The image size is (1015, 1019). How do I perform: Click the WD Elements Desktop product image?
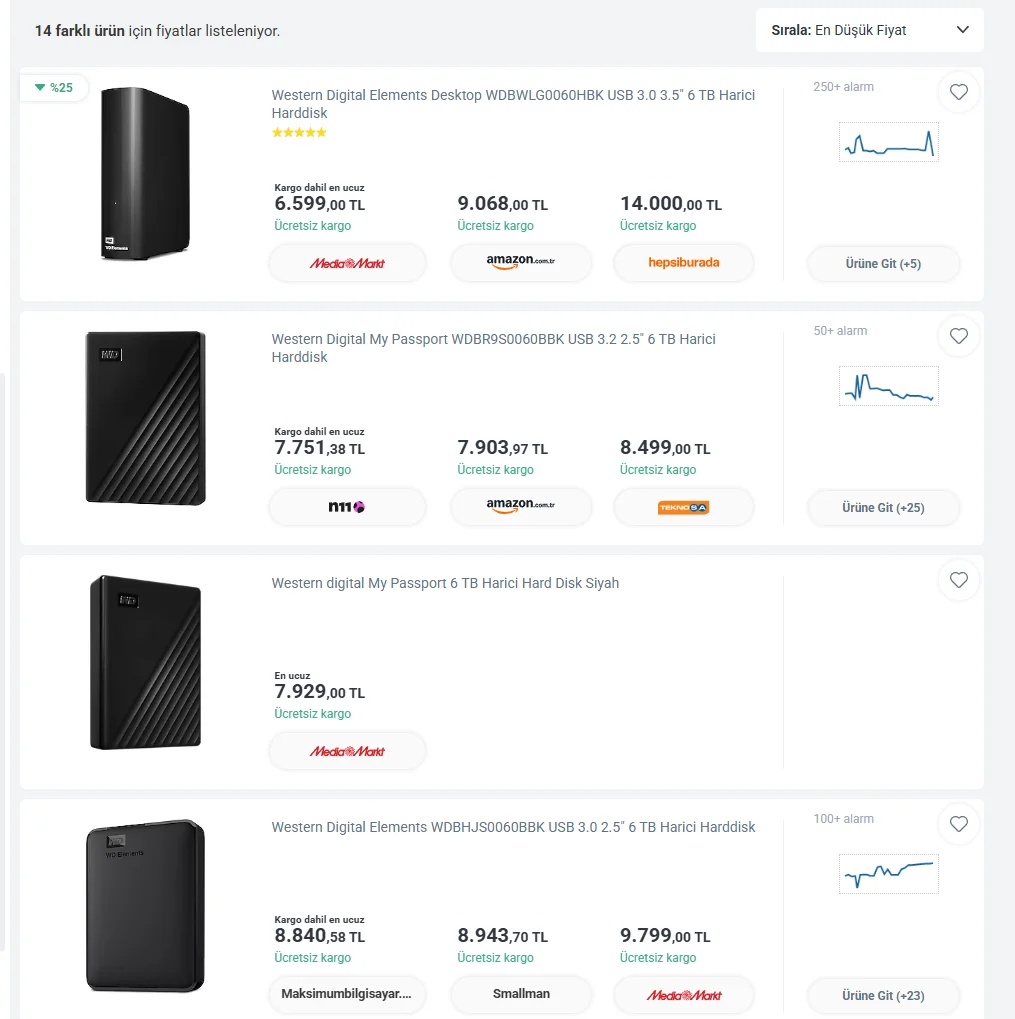144,174
